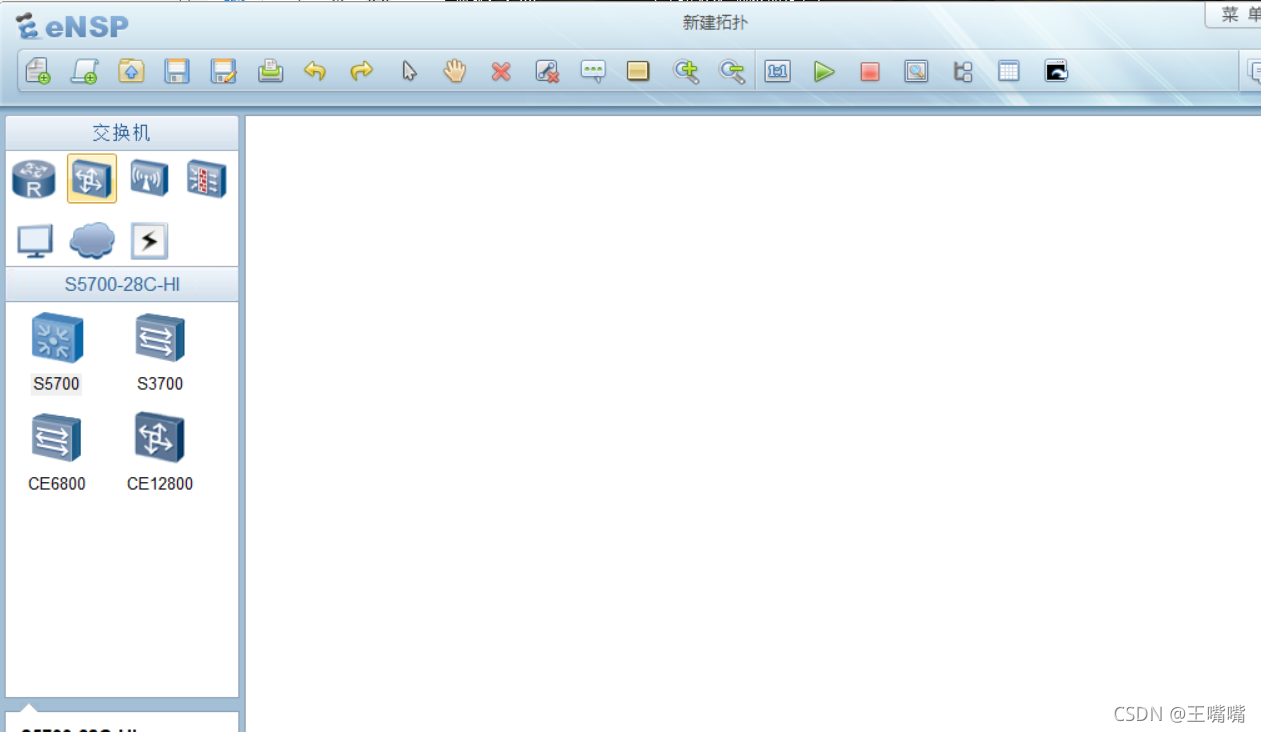The height and width of the screenshot is (732, 1261).
Task: Click the red X delete icon
Action: coord(501,71)
